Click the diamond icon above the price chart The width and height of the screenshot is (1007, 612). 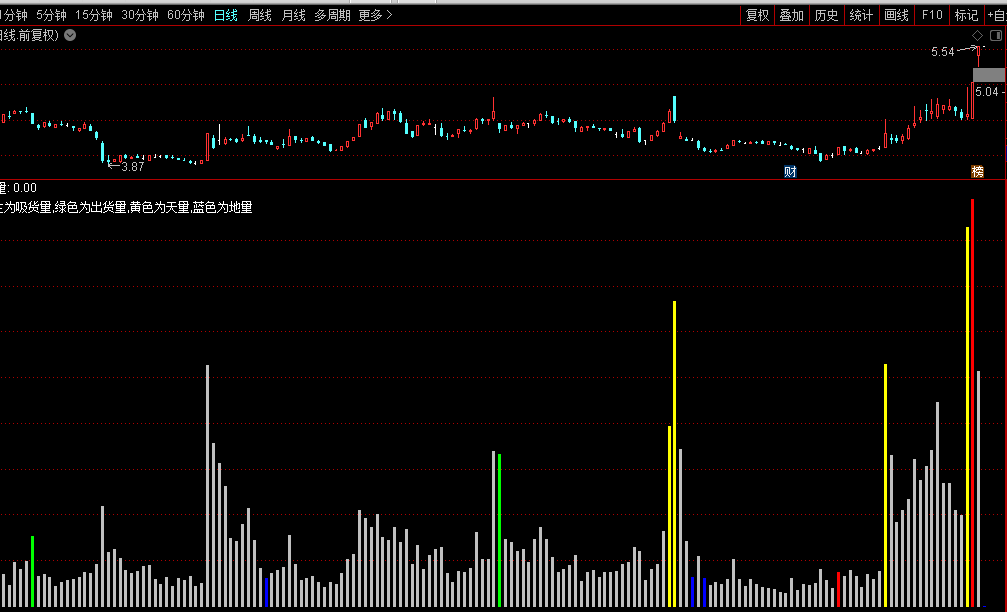977,35
